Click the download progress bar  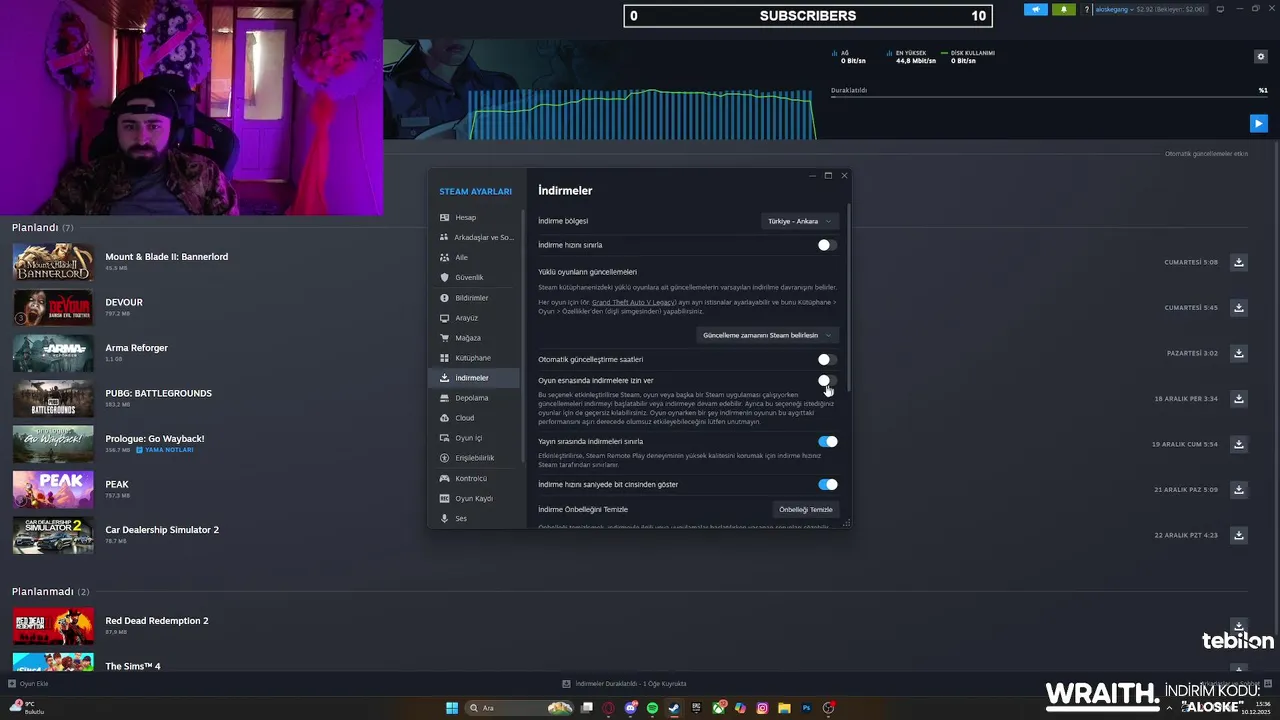[1049, 97]
